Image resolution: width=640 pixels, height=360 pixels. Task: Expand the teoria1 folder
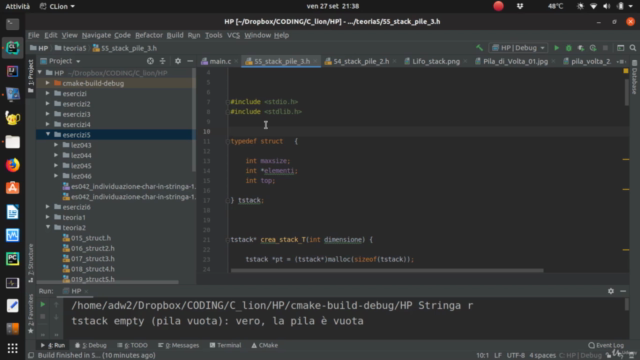tap(48, 217)
